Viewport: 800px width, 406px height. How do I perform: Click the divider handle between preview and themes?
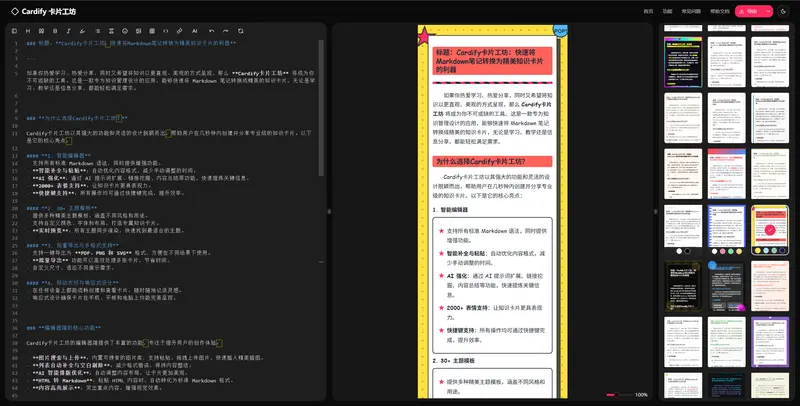pos(656,211)
